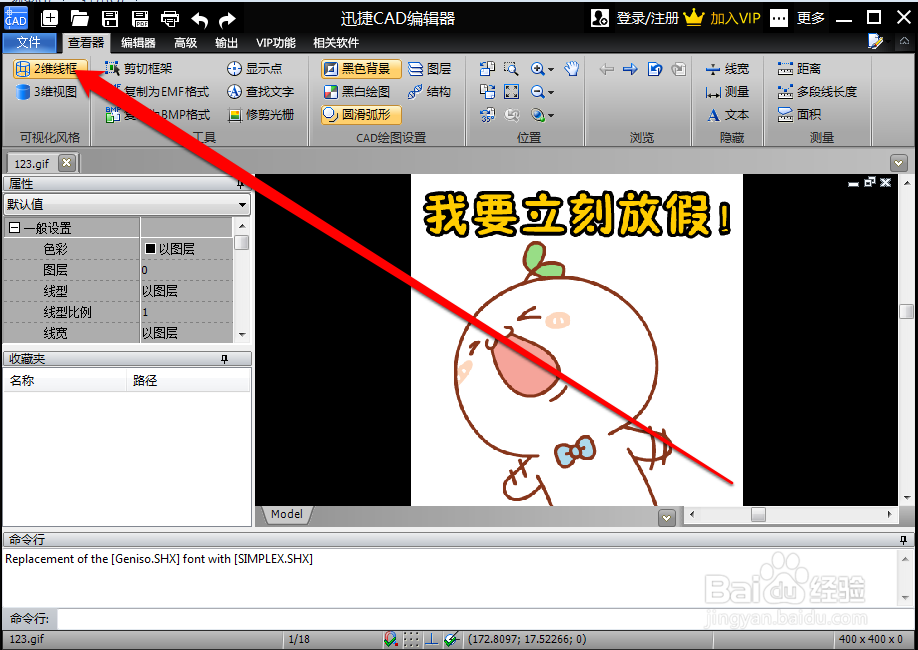Pin the 命令行 command line panel
The height and width of the screenshot is (650, 918).
pyautogui.click(x=903, y=539)
